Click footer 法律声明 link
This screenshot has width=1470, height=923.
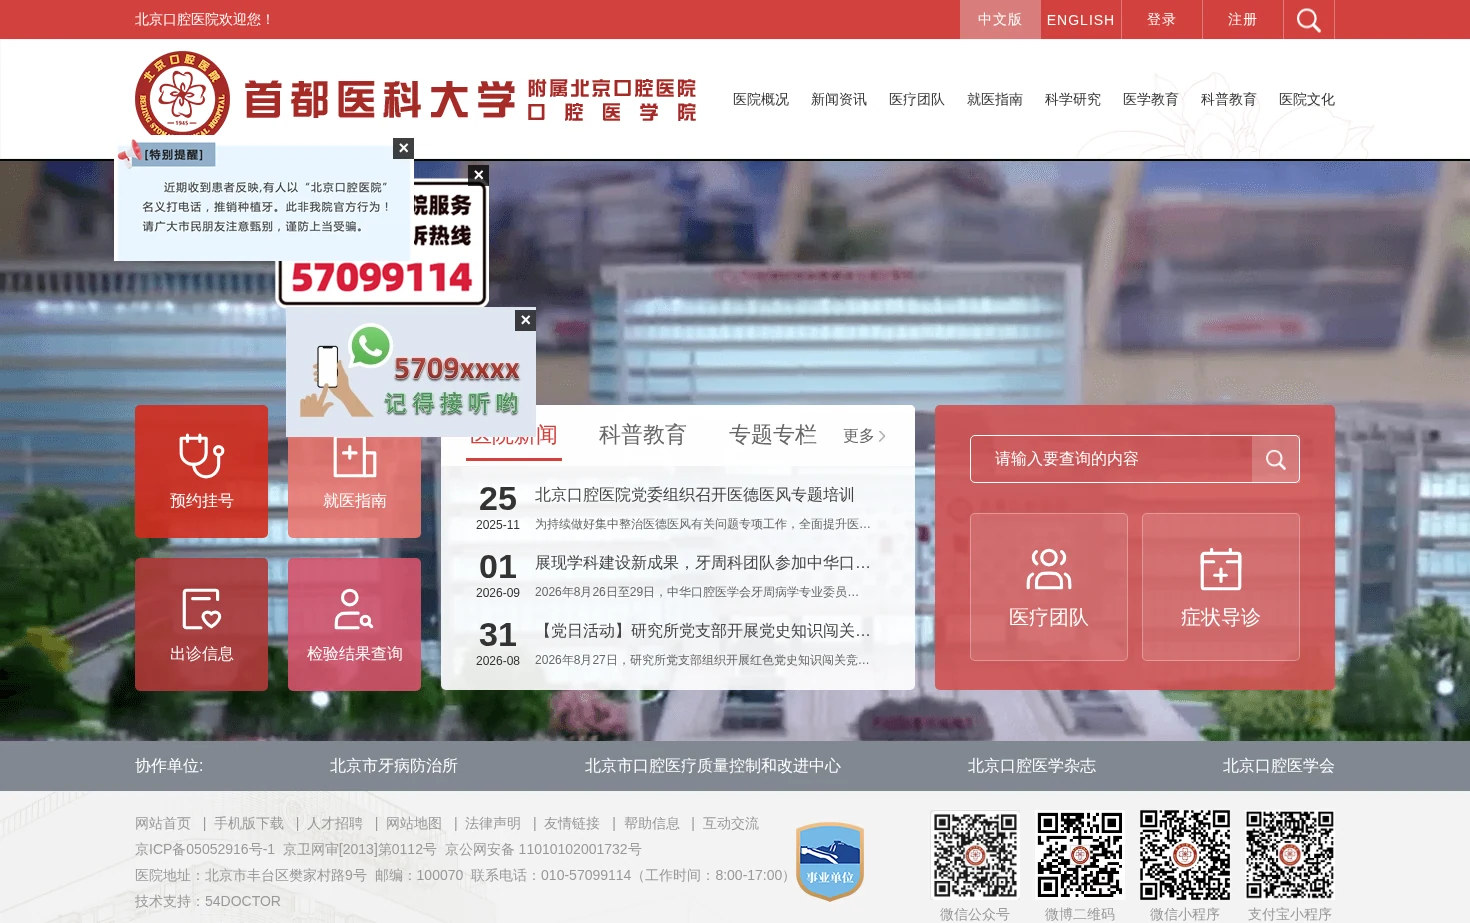click(x=493, y=824)
